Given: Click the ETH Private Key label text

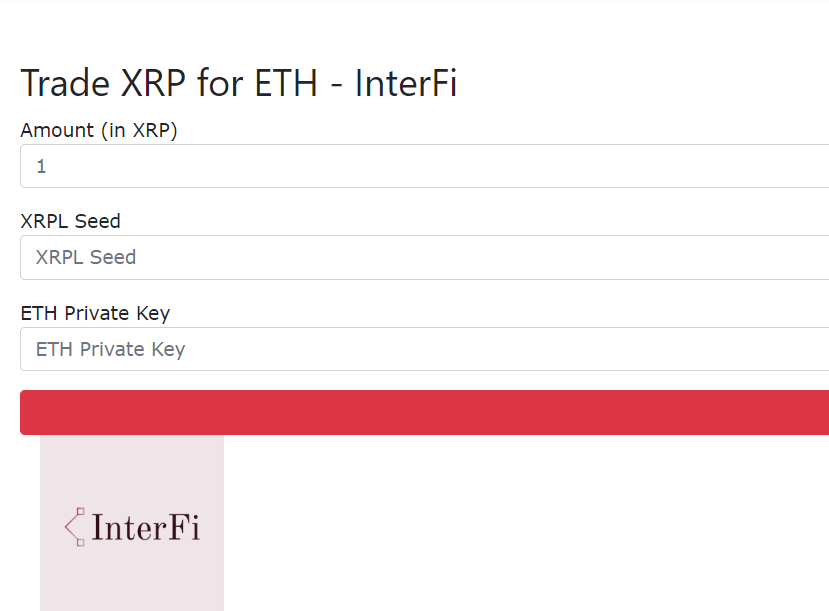Looking at the screenshot, I should point(95,313).
